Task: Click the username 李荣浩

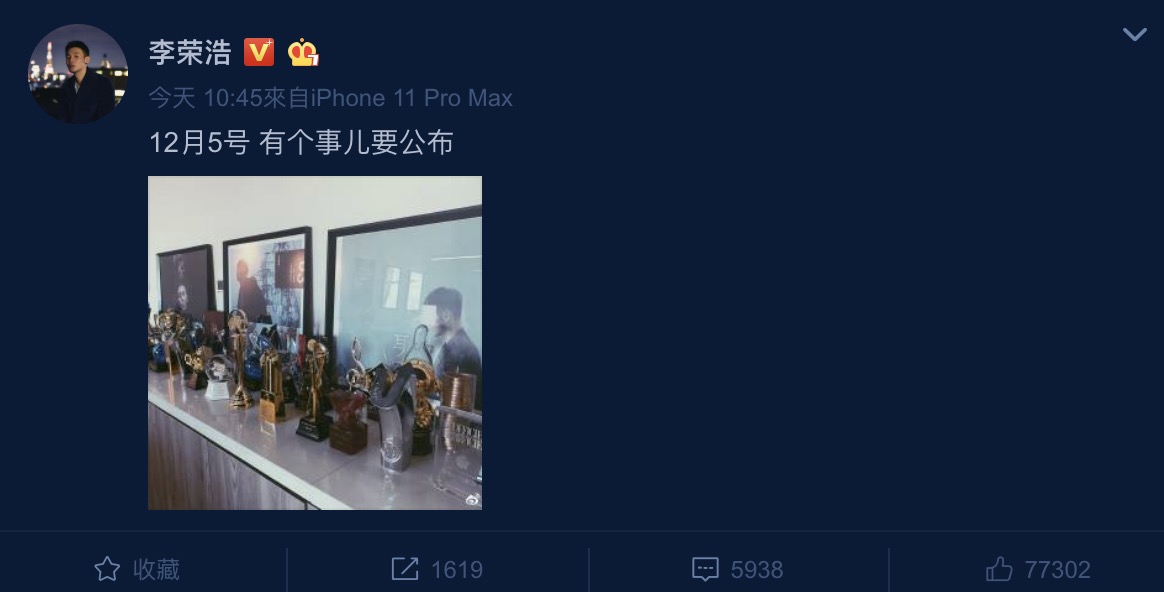Action: pyautogui.click(x=190, y=53)
